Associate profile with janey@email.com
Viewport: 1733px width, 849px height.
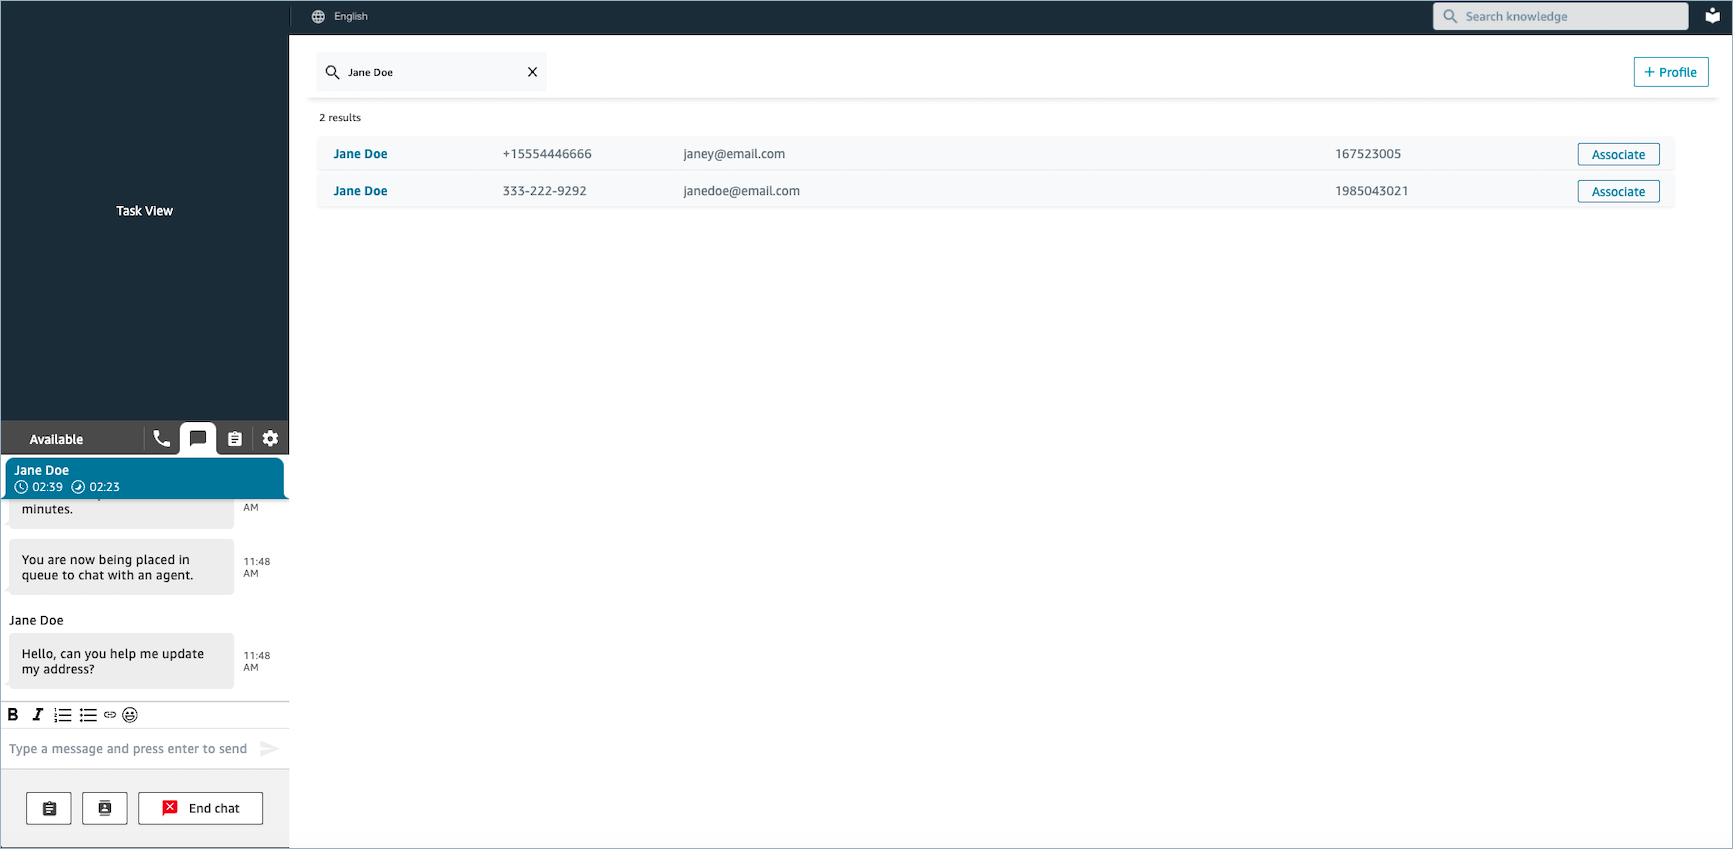pos(1618,154)
